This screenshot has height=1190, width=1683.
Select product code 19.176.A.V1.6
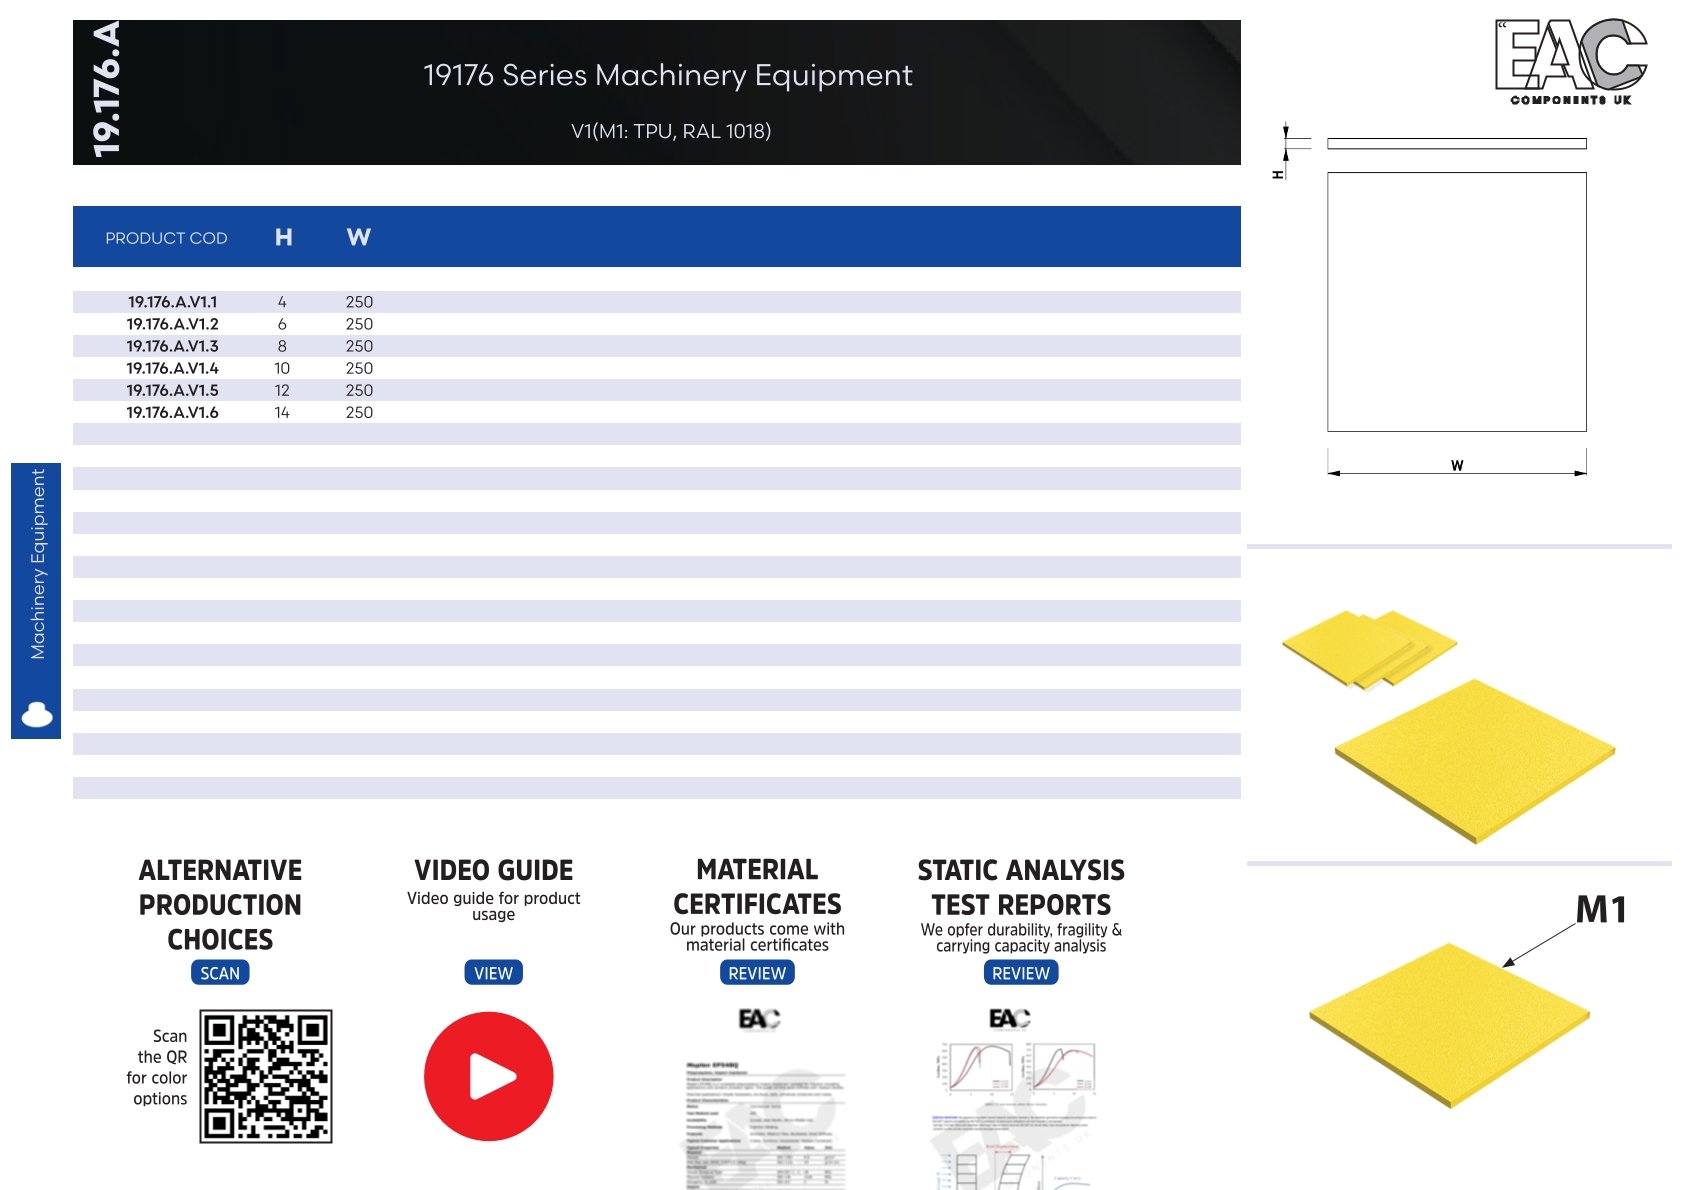click(172, 412)
